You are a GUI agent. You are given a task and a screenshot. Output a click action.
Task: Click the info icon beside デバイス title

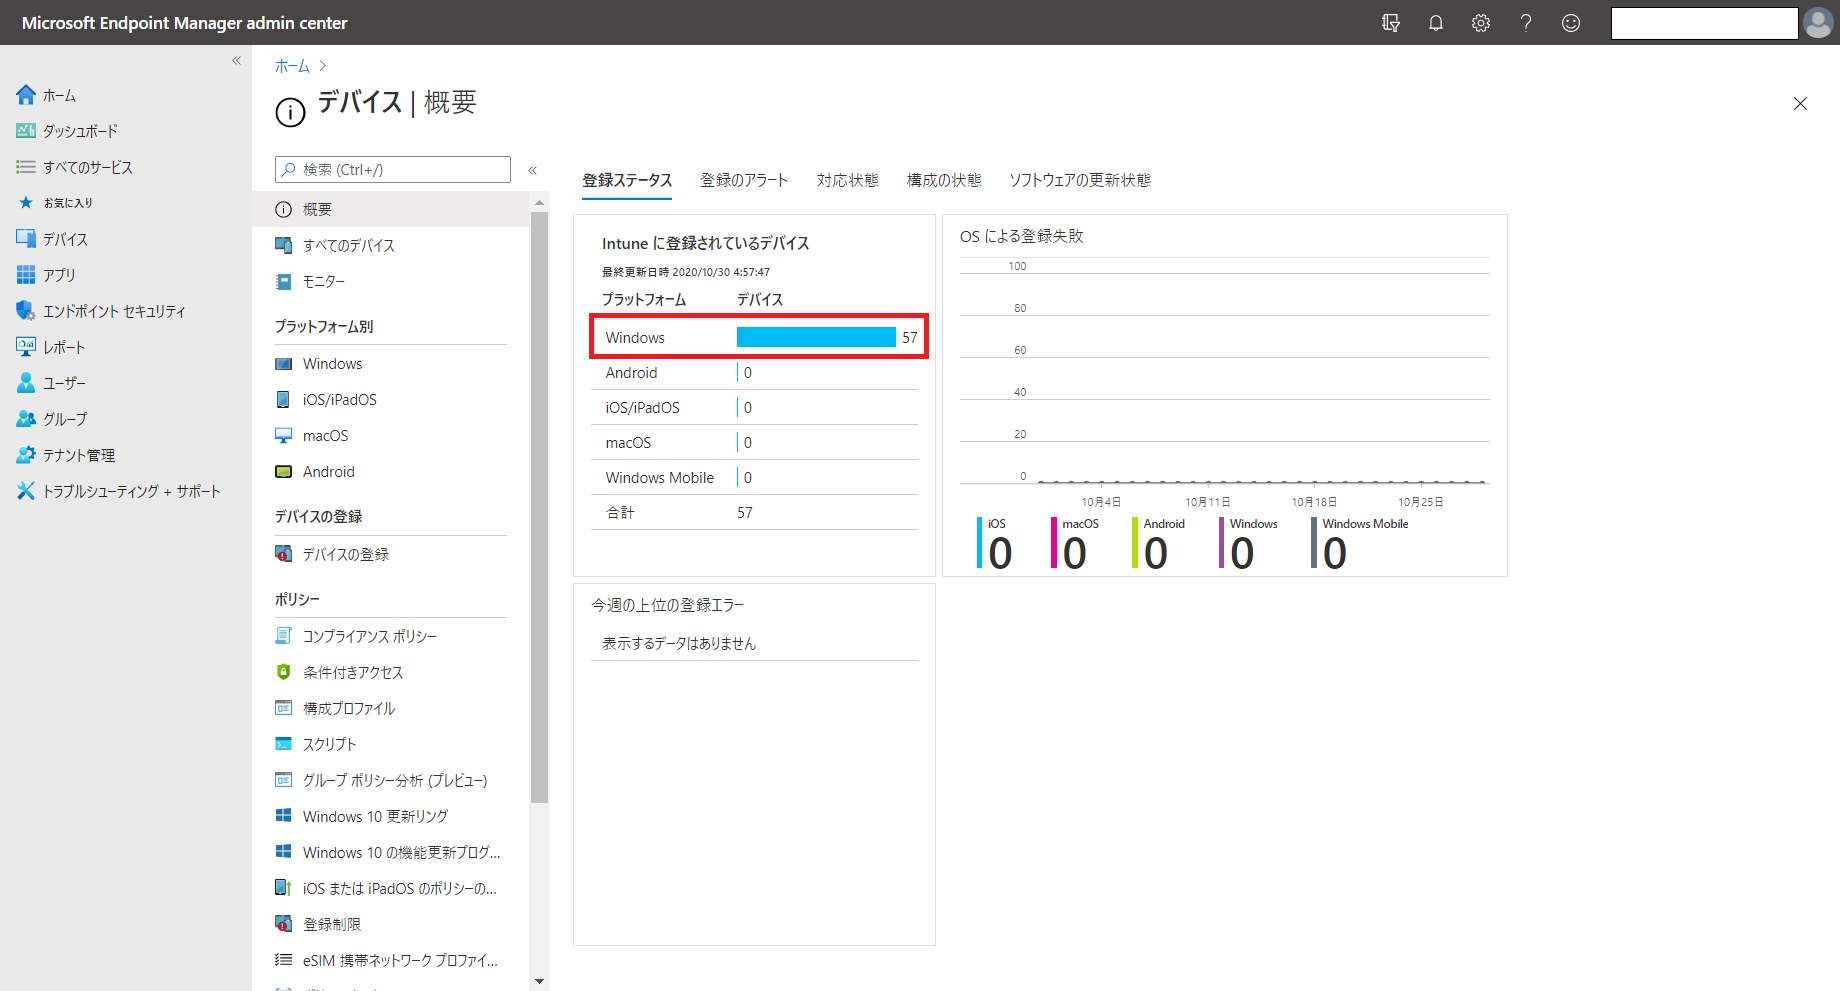290,112
